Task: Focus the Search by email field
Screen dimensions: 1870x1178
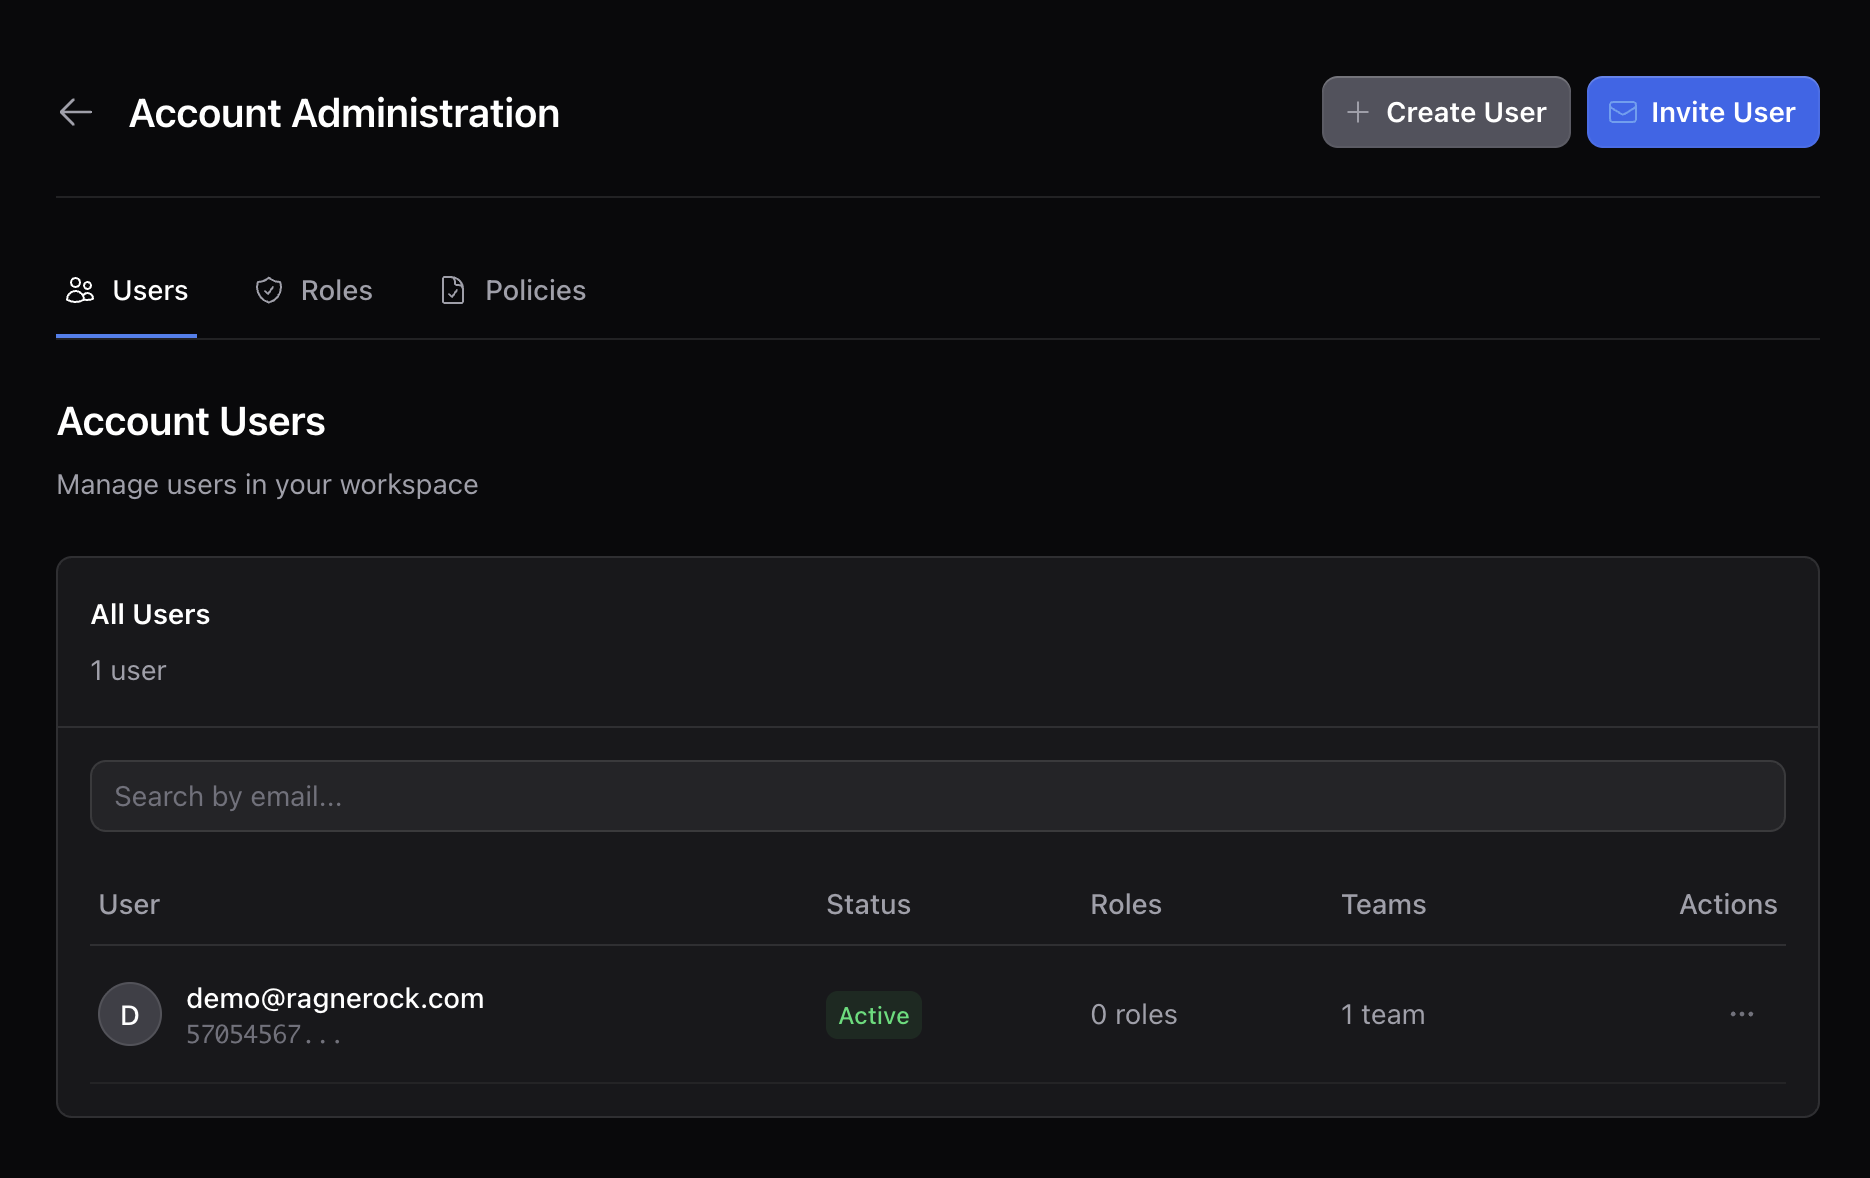Action: pyautogui.click(x=938, y=796)
